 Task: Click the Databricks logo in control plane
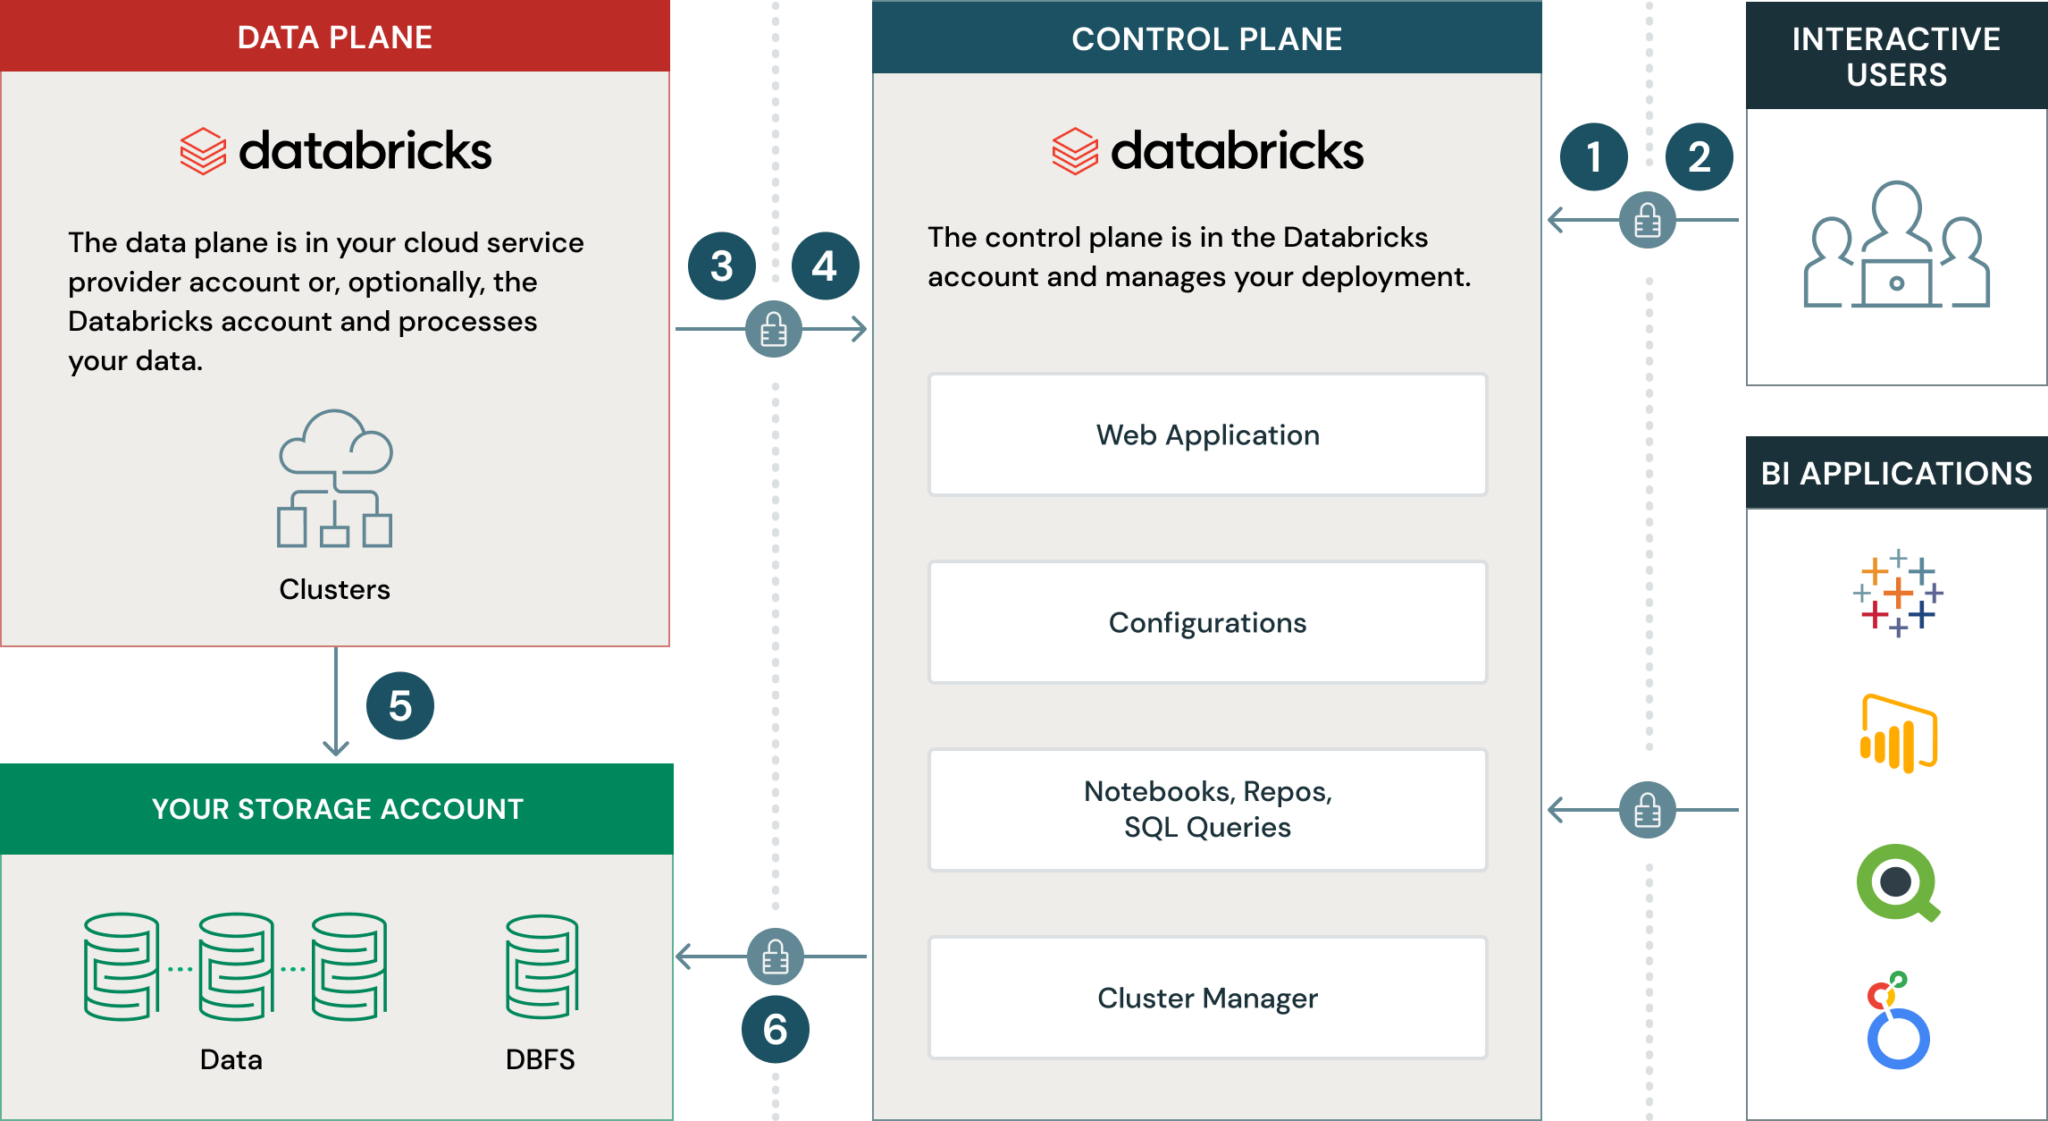pyautogui.click(x=1207, y=151)
